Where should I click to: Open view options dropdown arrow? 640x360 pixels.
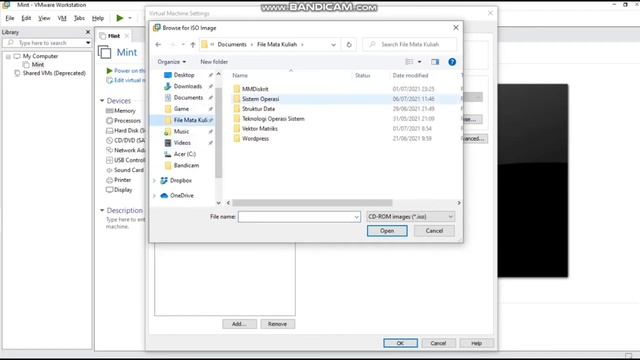pyautogui.click(x=420, y=62)
